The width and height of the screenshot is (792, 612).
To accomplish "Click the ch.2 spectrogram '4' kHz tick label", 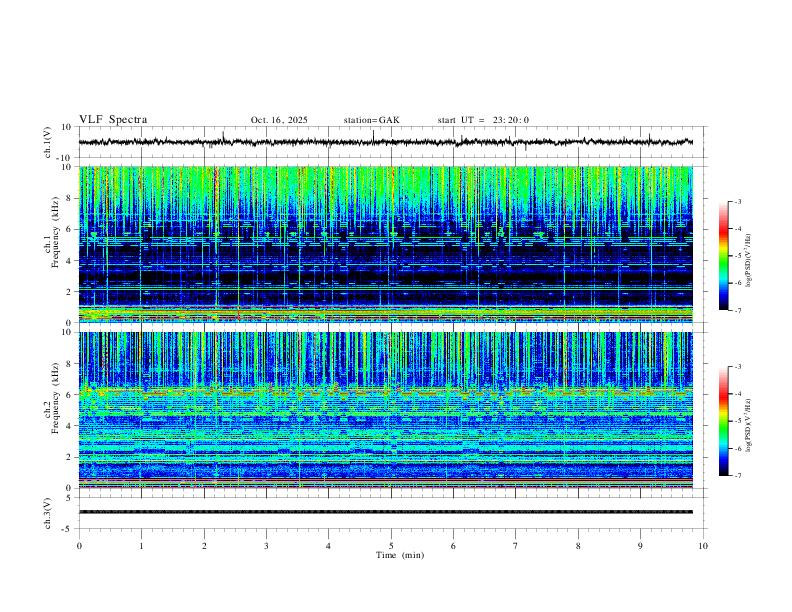I will coord(69,426).
